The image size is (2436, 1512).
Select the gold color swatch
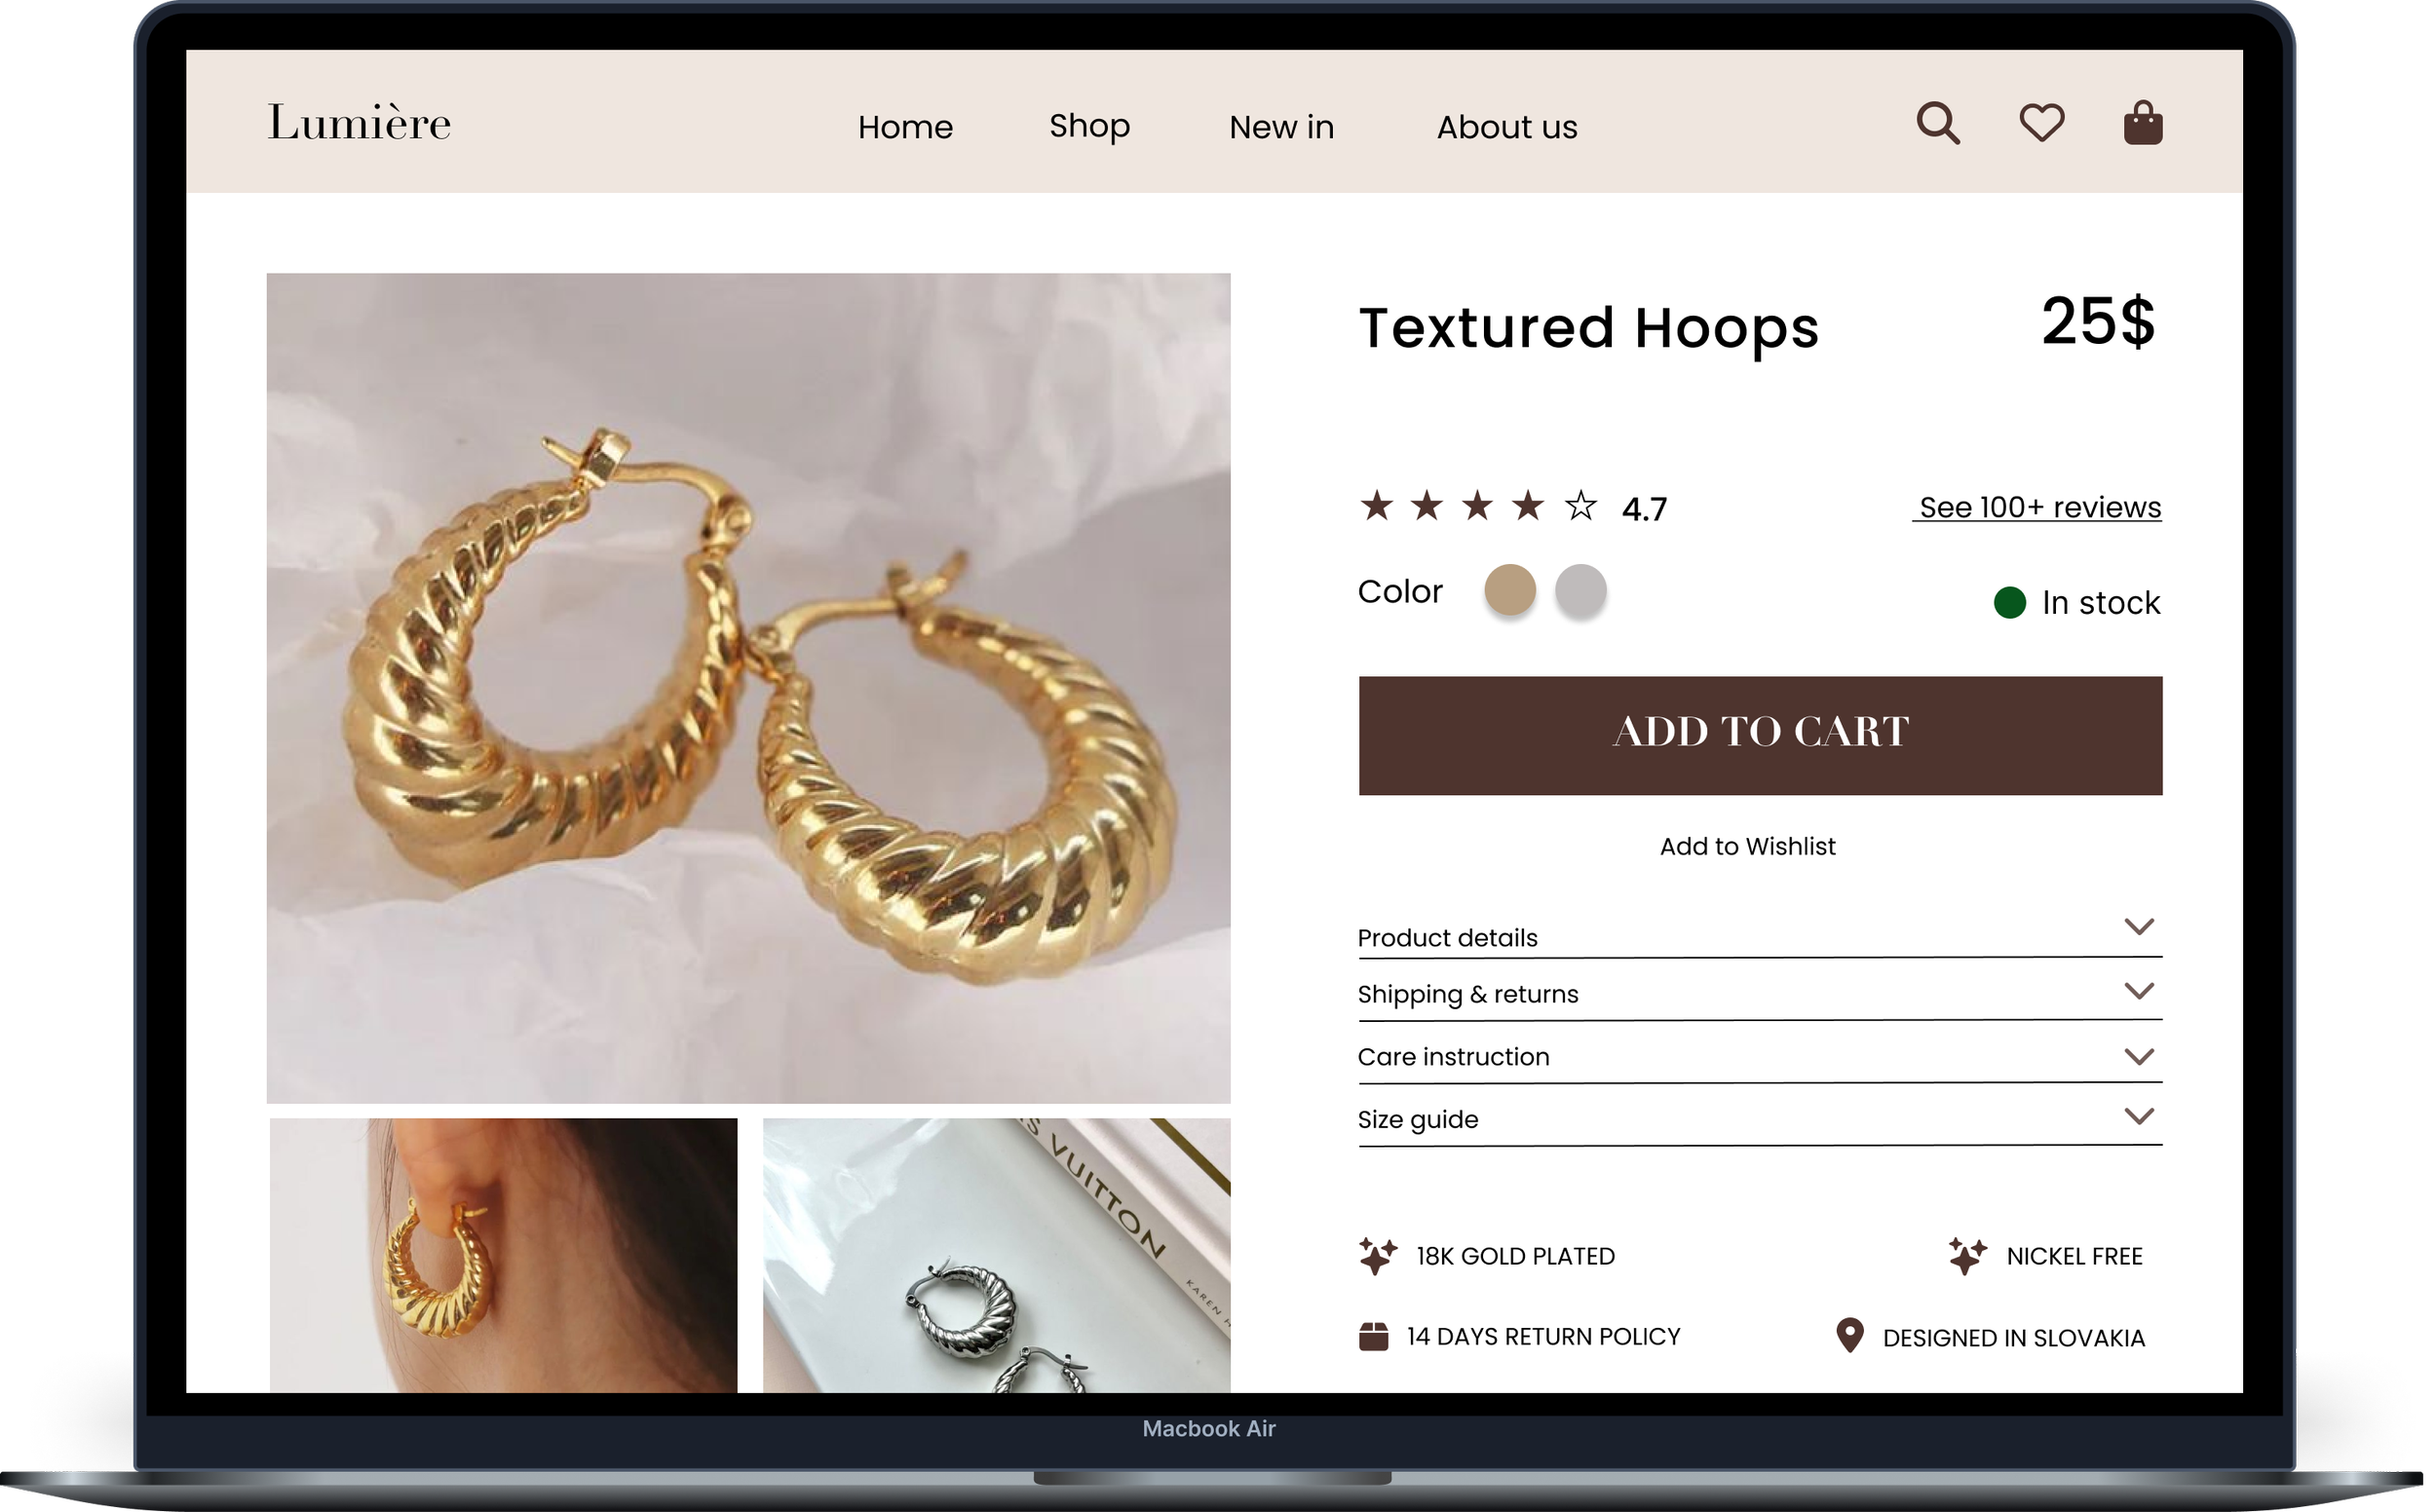tap(1509, 590)
